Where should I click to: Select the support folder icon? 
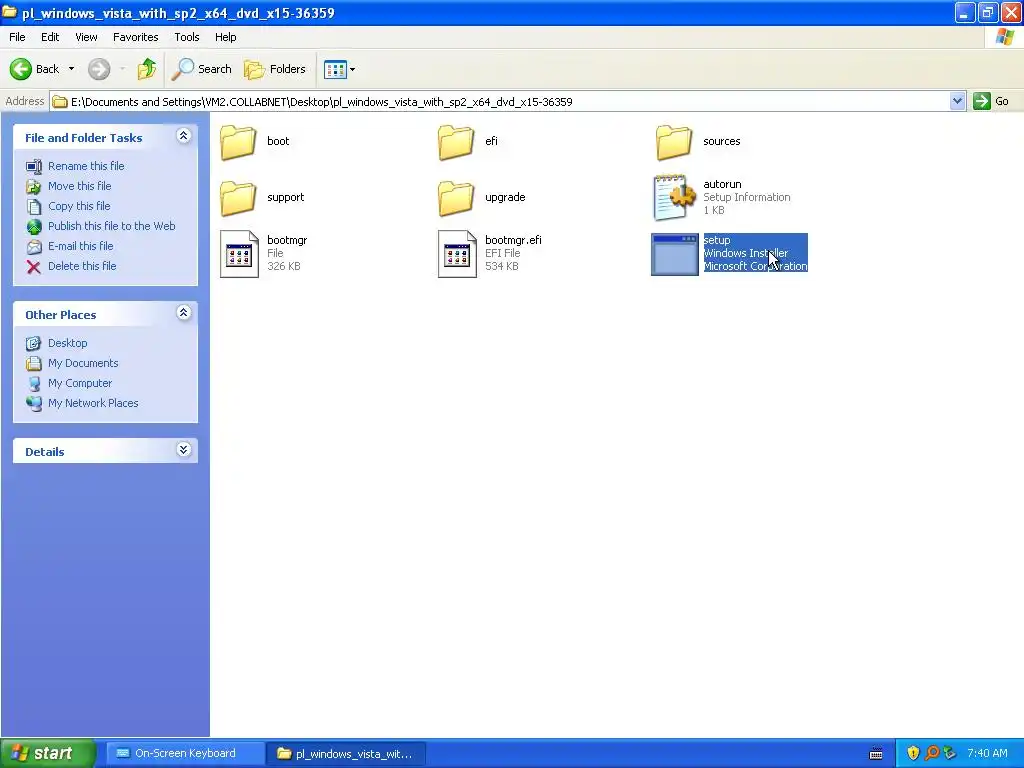[238, 198]
